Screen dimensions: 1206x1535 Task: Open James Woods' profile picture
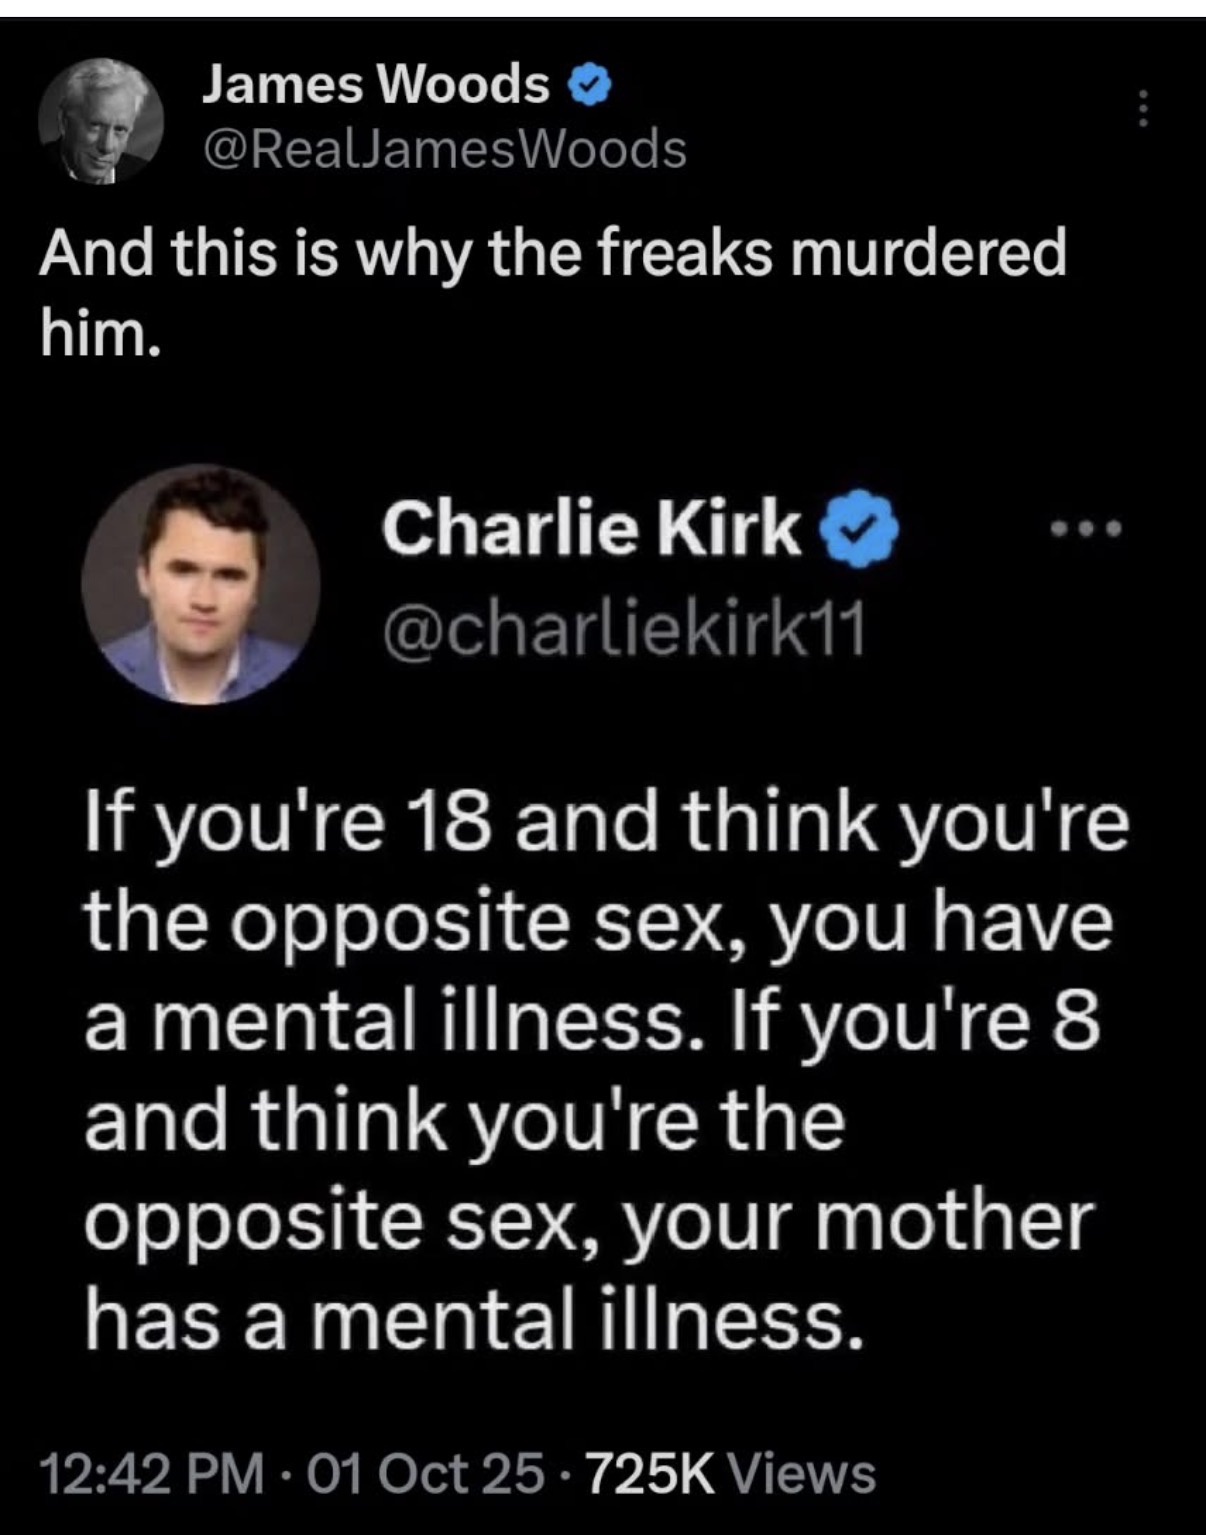(101, 122)
